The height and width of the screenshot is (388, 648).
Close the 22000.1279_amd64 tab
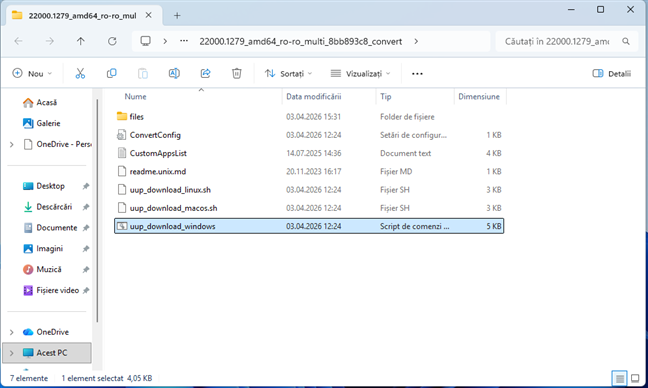click(x=149, y=15)
